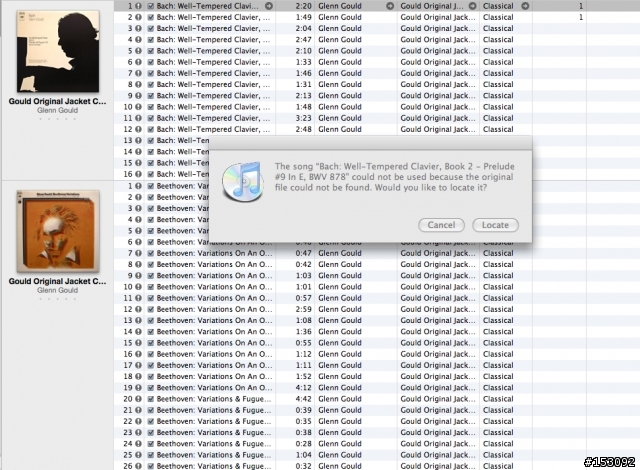
Task: Click exclamation icon on Bach track 10 (1:48)
Action: click(138, 107)
